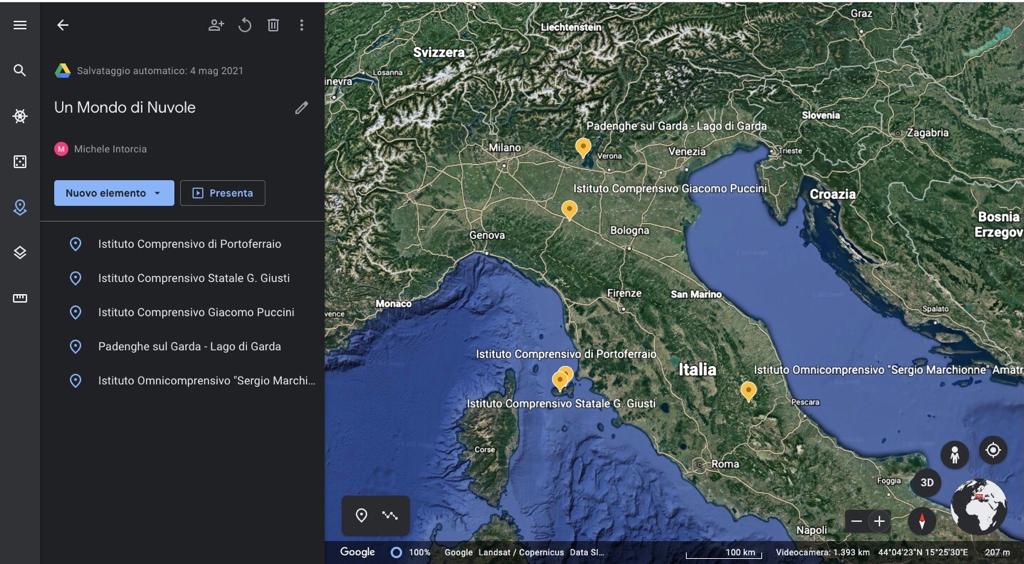1024x564 pixels.
Task: Click the Zagabria city label
Action: [927, 133]
